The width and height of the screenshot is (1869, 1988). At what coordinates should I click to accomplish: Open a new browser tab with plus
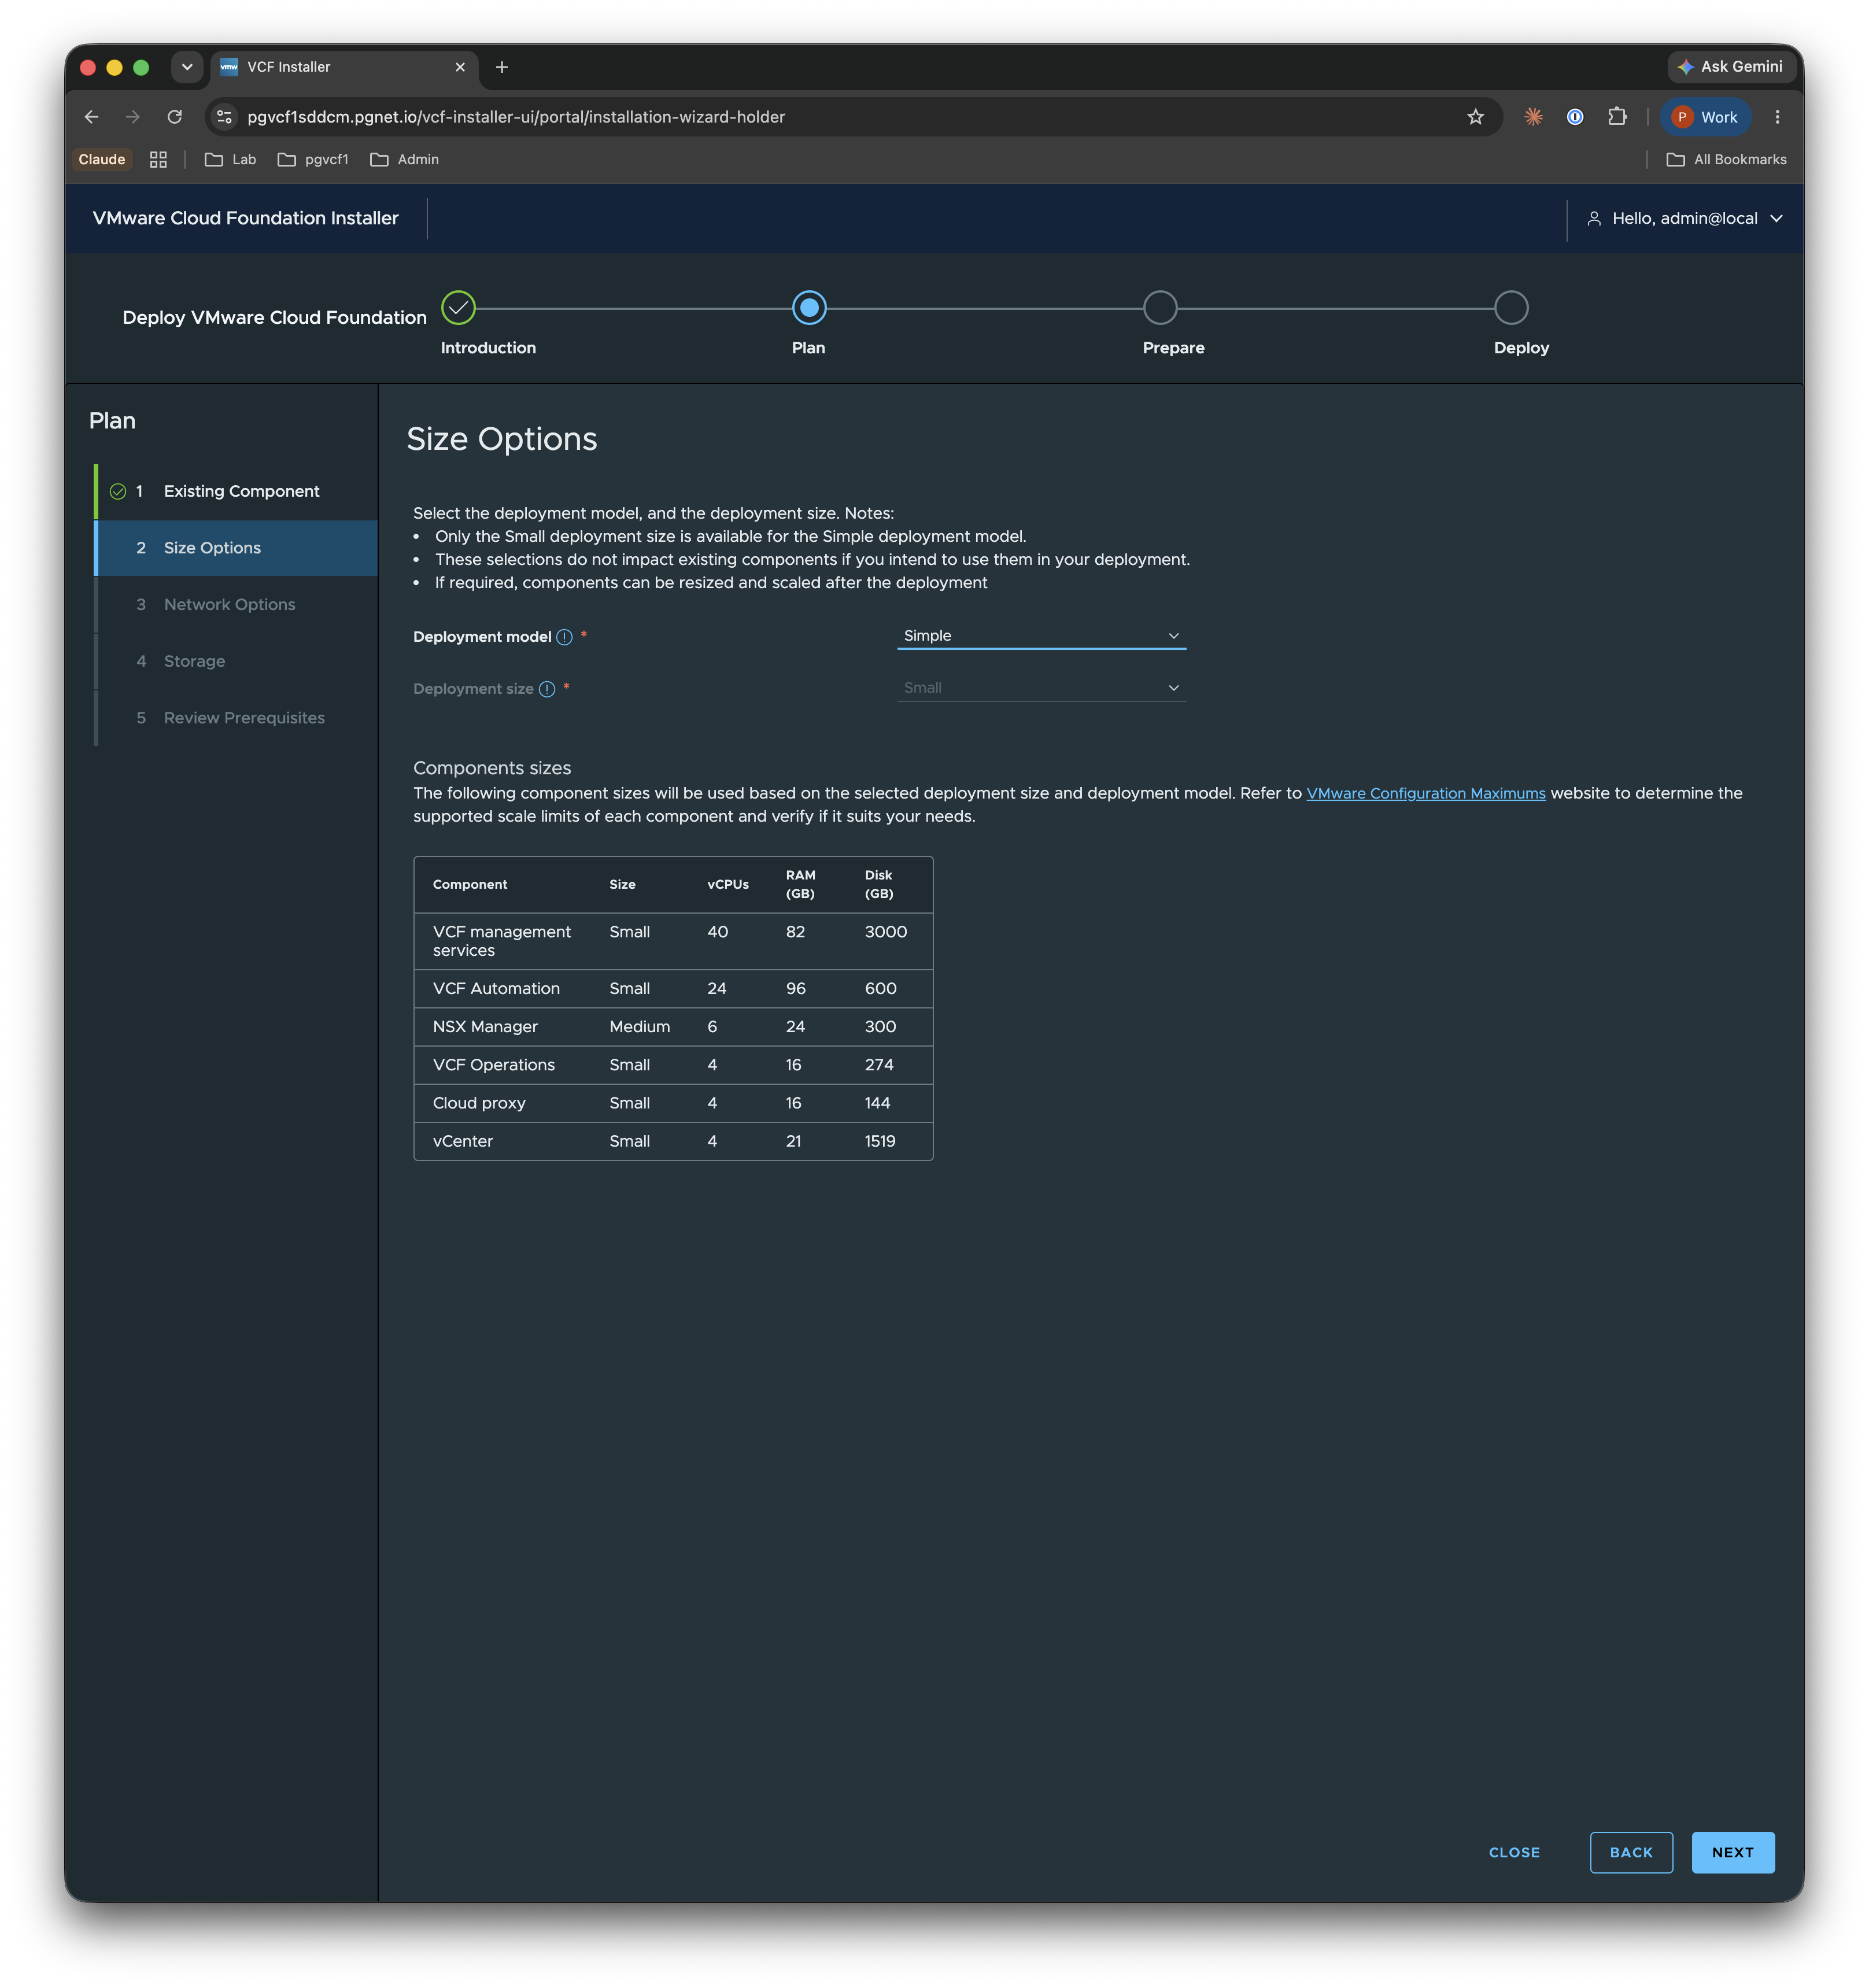(x=502, y=67)
